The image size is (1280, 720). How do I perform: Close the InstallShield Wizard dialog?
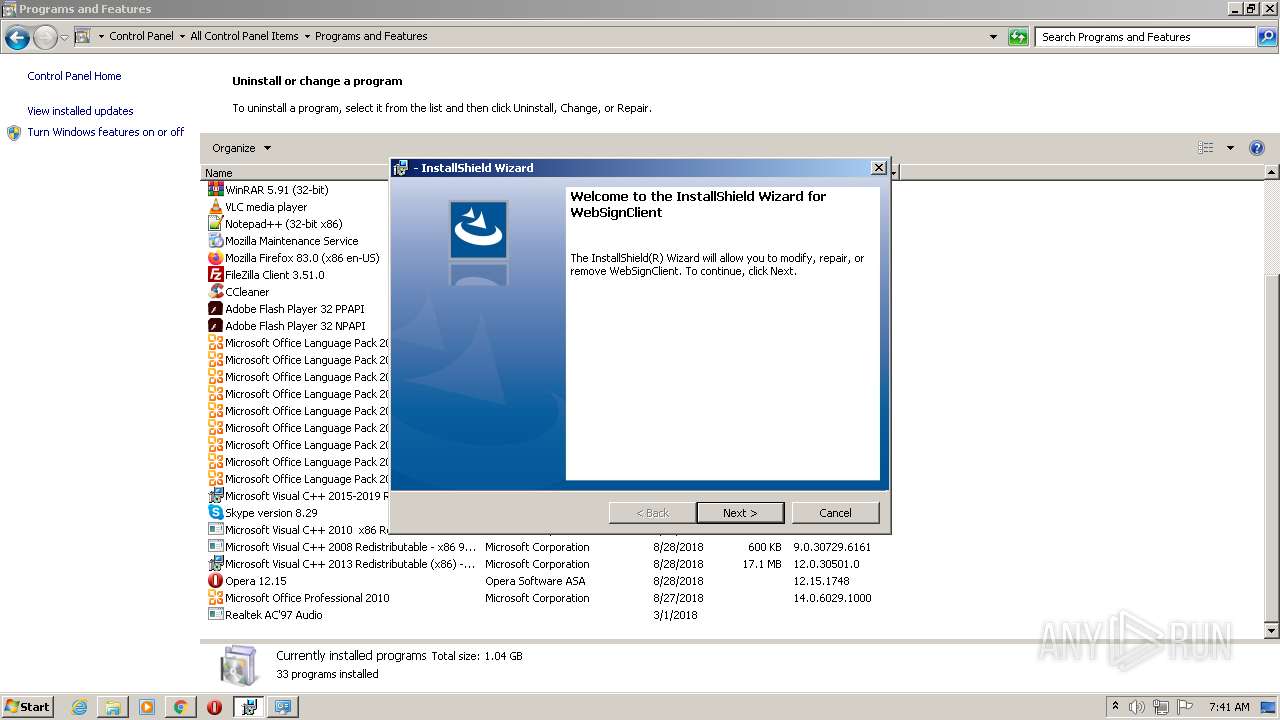(878, 167)
